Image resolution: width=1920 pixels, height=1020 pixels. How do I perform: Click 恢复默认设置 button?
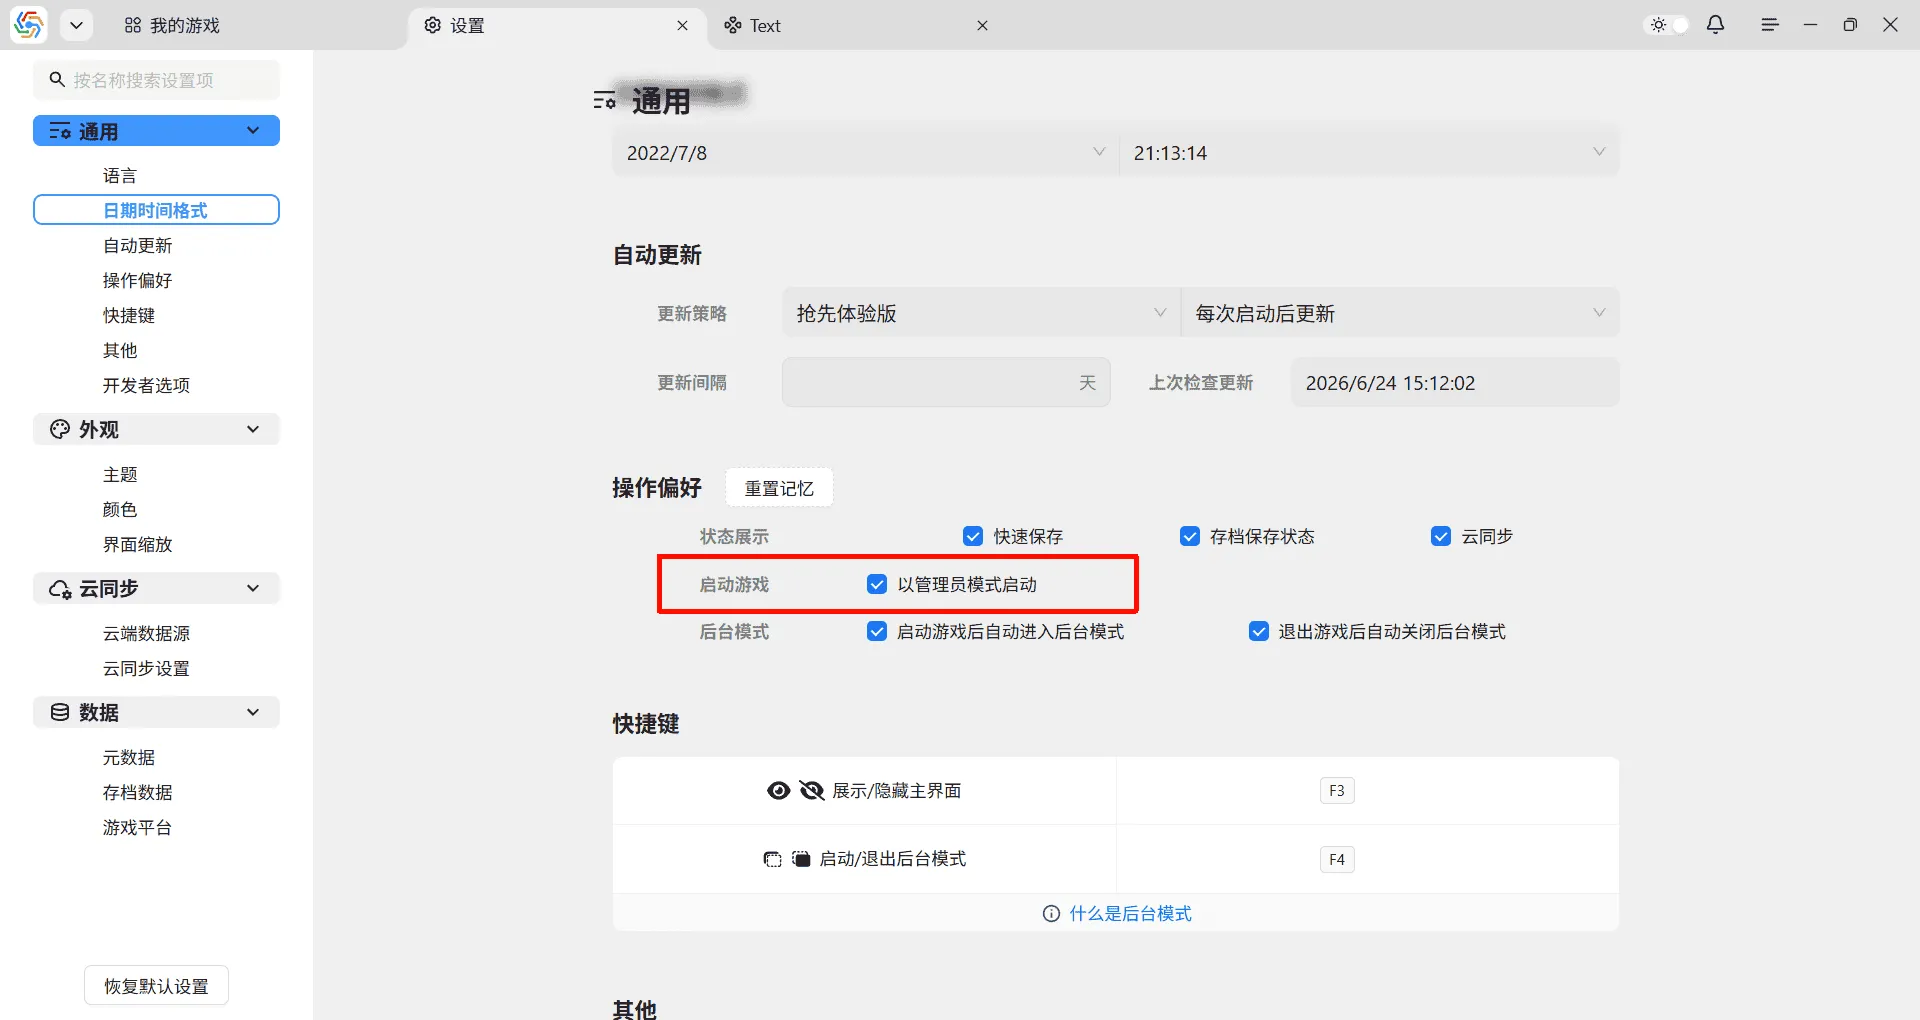(157, 986)
